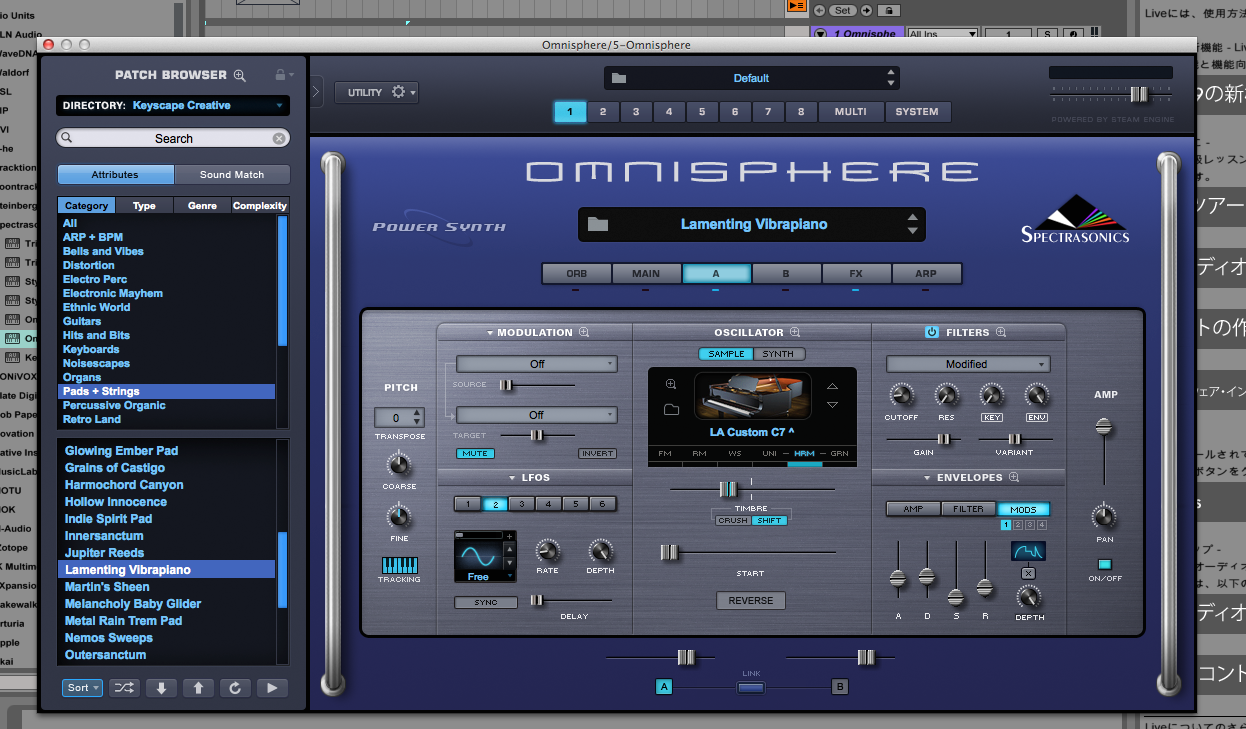Toggle the modulation Mute button
Screen dimensions: 1246x729
coord(476,453)
